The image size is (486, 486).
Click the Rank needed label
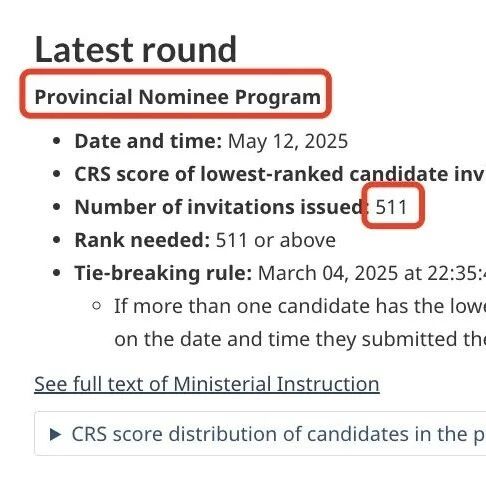click(142, 240)
